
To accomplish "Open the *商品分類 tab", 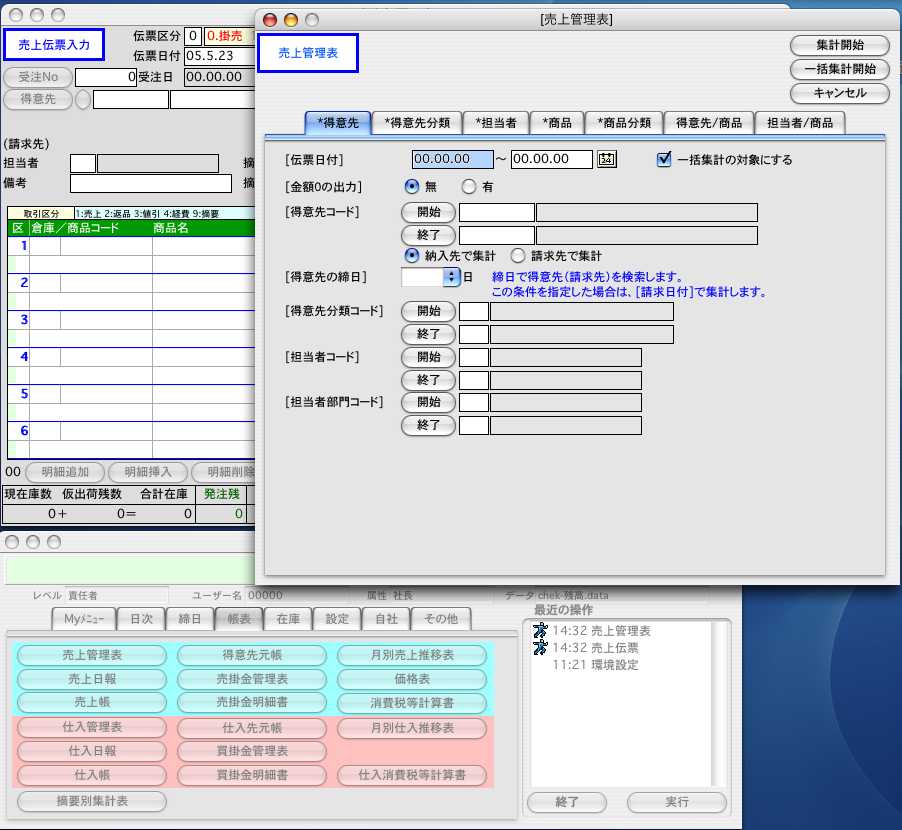I will coord(623,123).
